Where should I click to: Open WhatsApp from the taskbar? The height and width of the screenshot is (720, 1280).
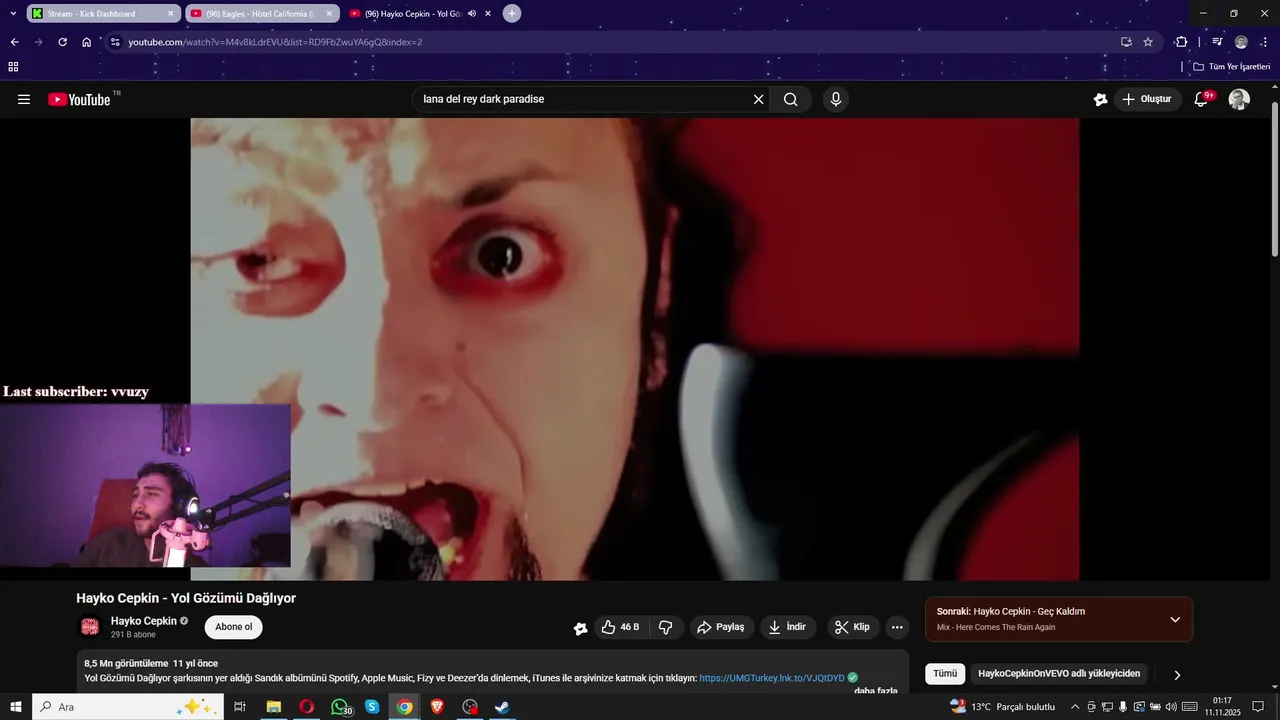tap(340, 707)
